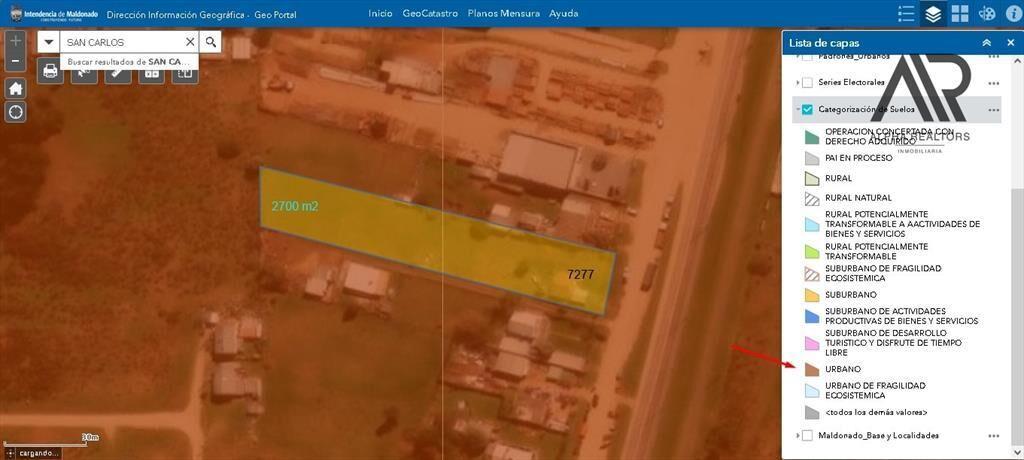This screenshot has width=1024, height=460.
Task: Open the search source dropdown arrow
Action: coord(48,42)
